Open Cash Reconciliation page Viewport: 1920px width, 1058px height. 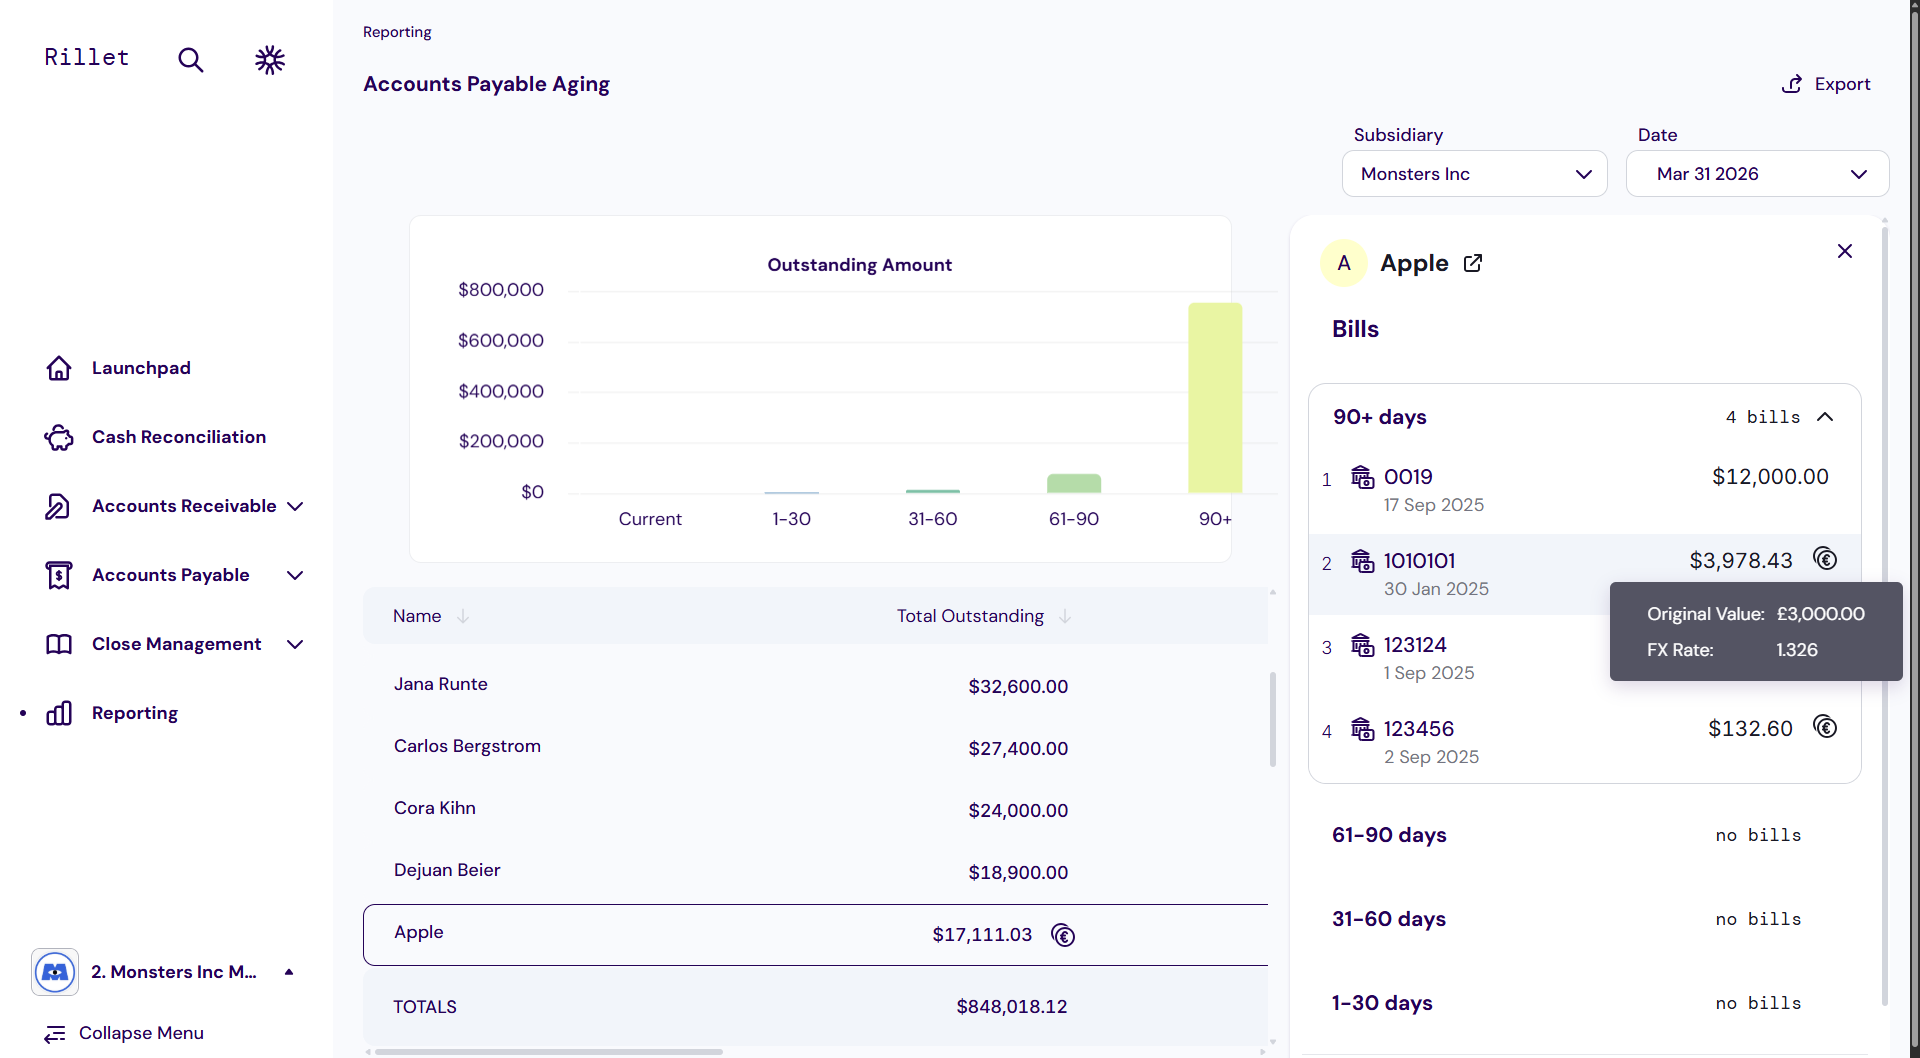pos(178,437)
